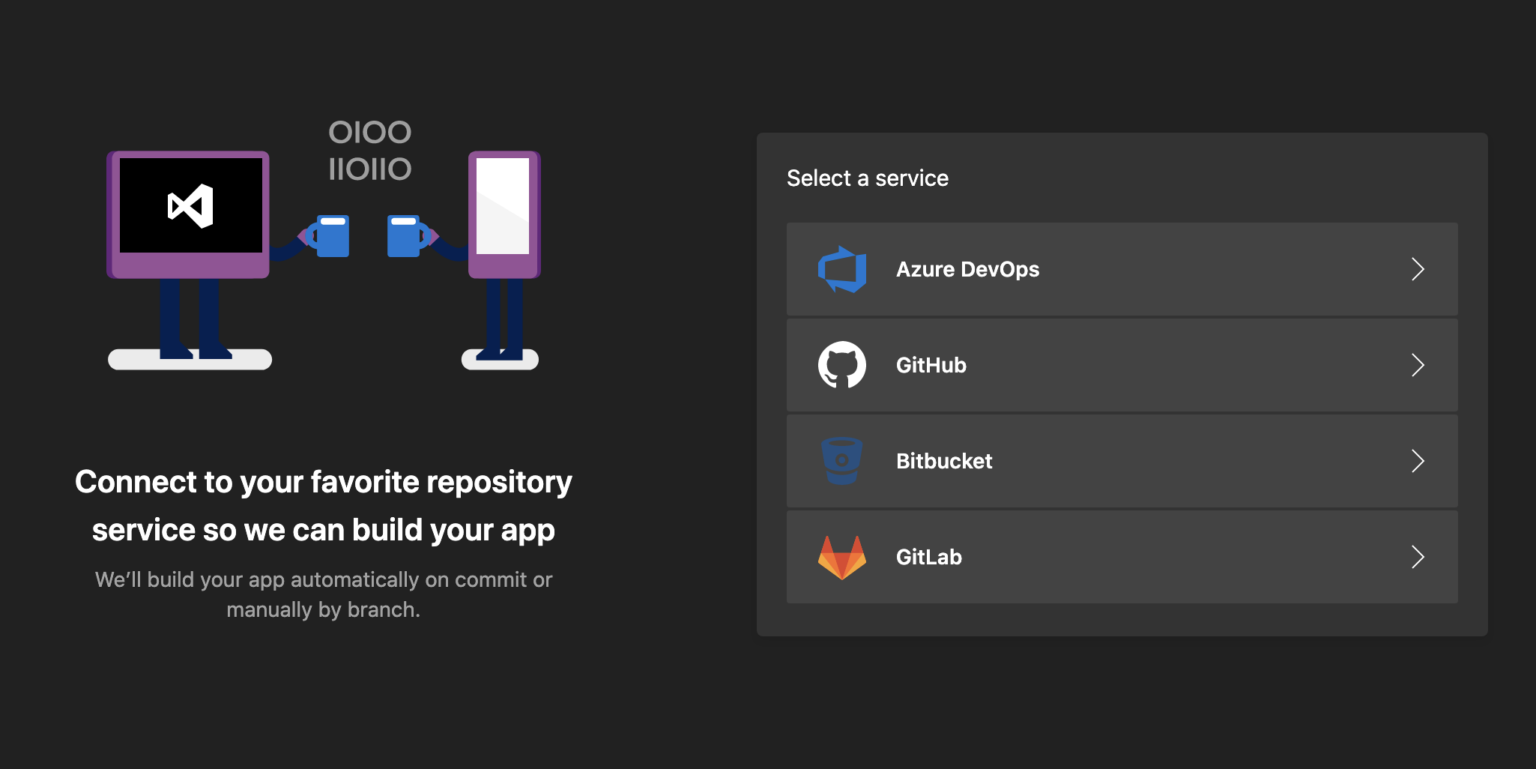
Task: Select the Azure DevOps service label
Action: (x=967, y=269)
